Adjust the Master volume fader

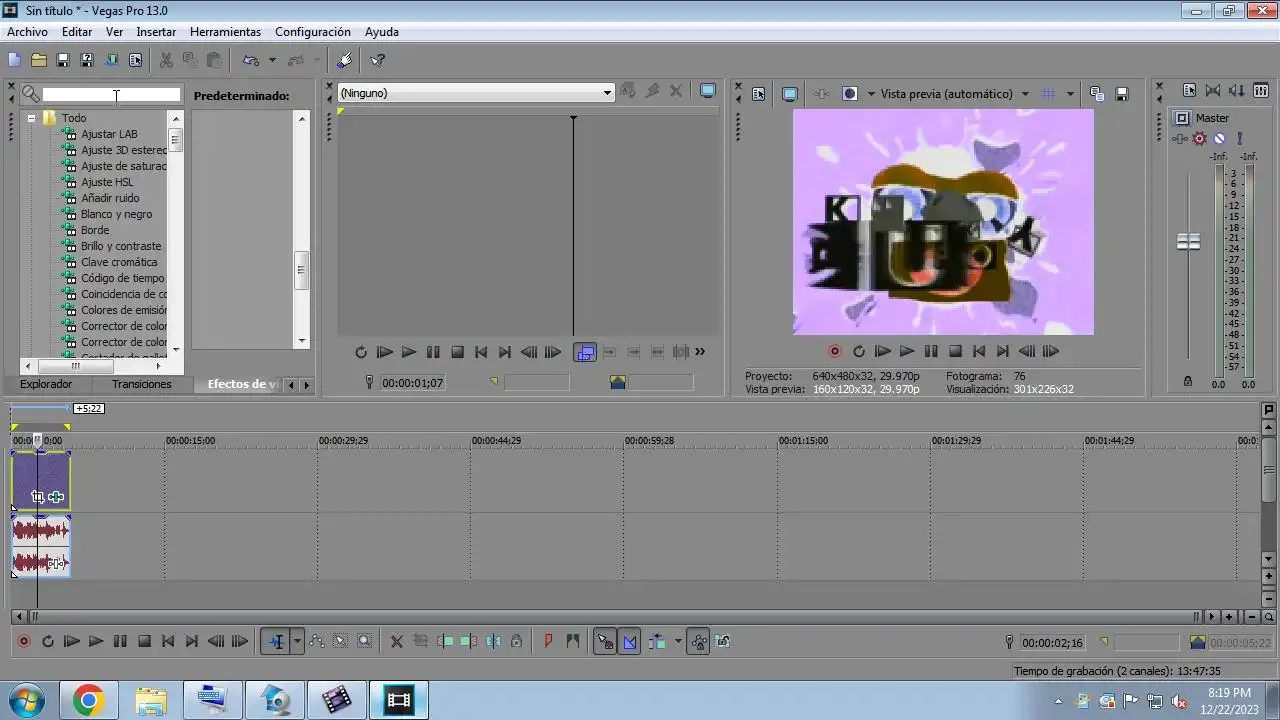tap(1188, 242)
